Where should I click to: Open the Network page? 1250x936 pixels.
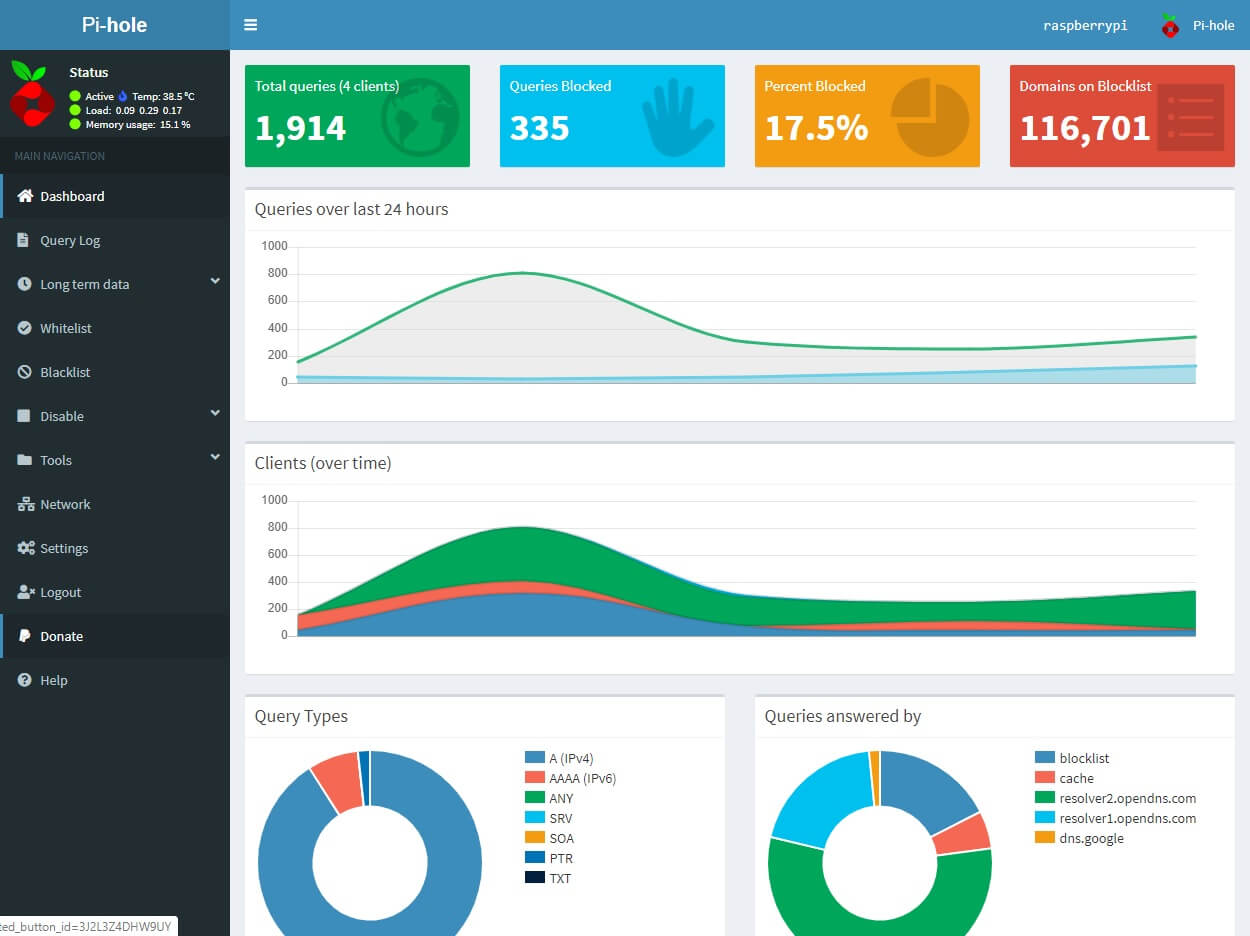coord(115,504)
